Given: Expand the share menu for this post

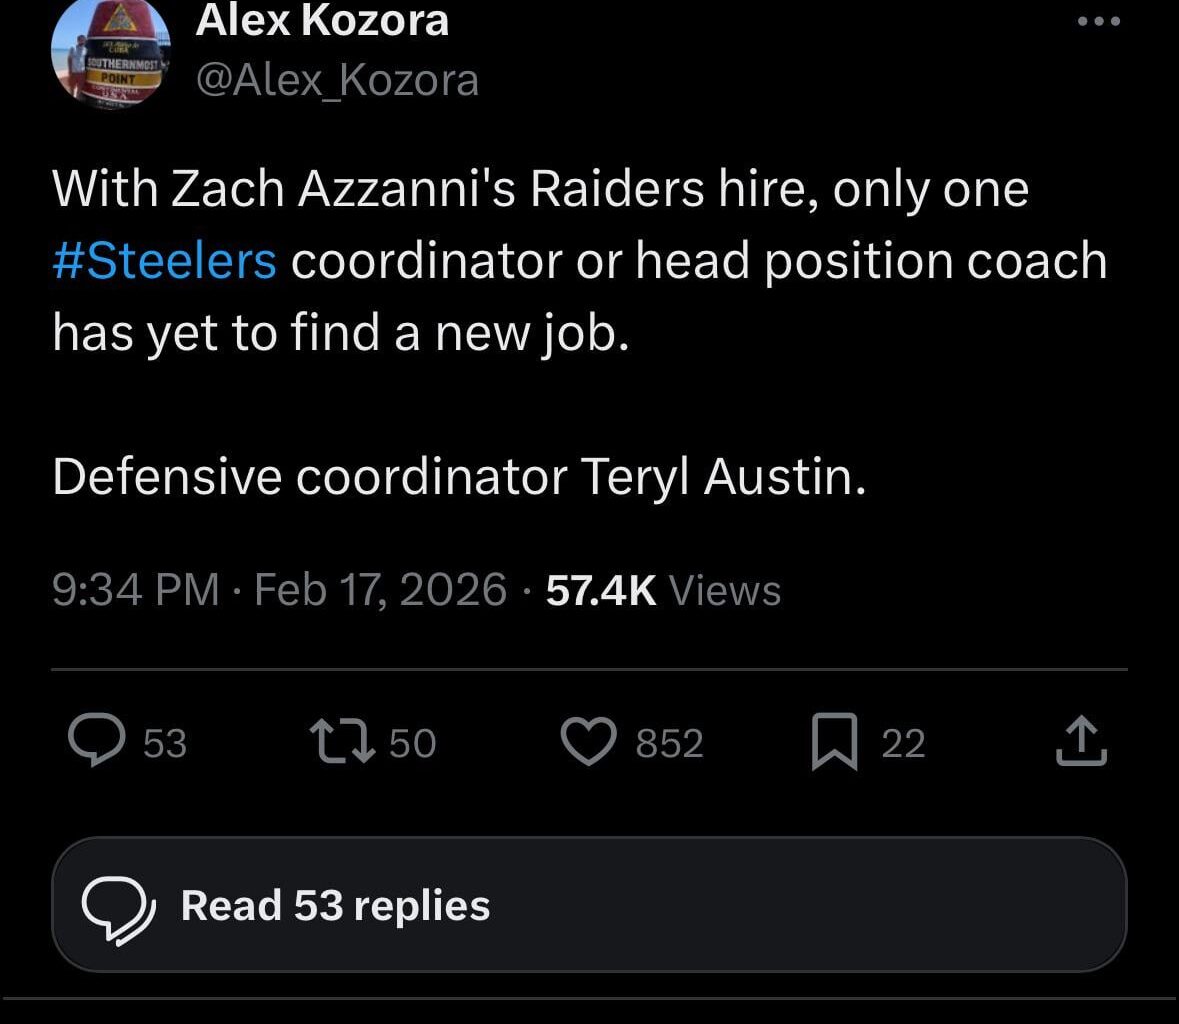Looking at the screenshot, I should click(1081, 740).
